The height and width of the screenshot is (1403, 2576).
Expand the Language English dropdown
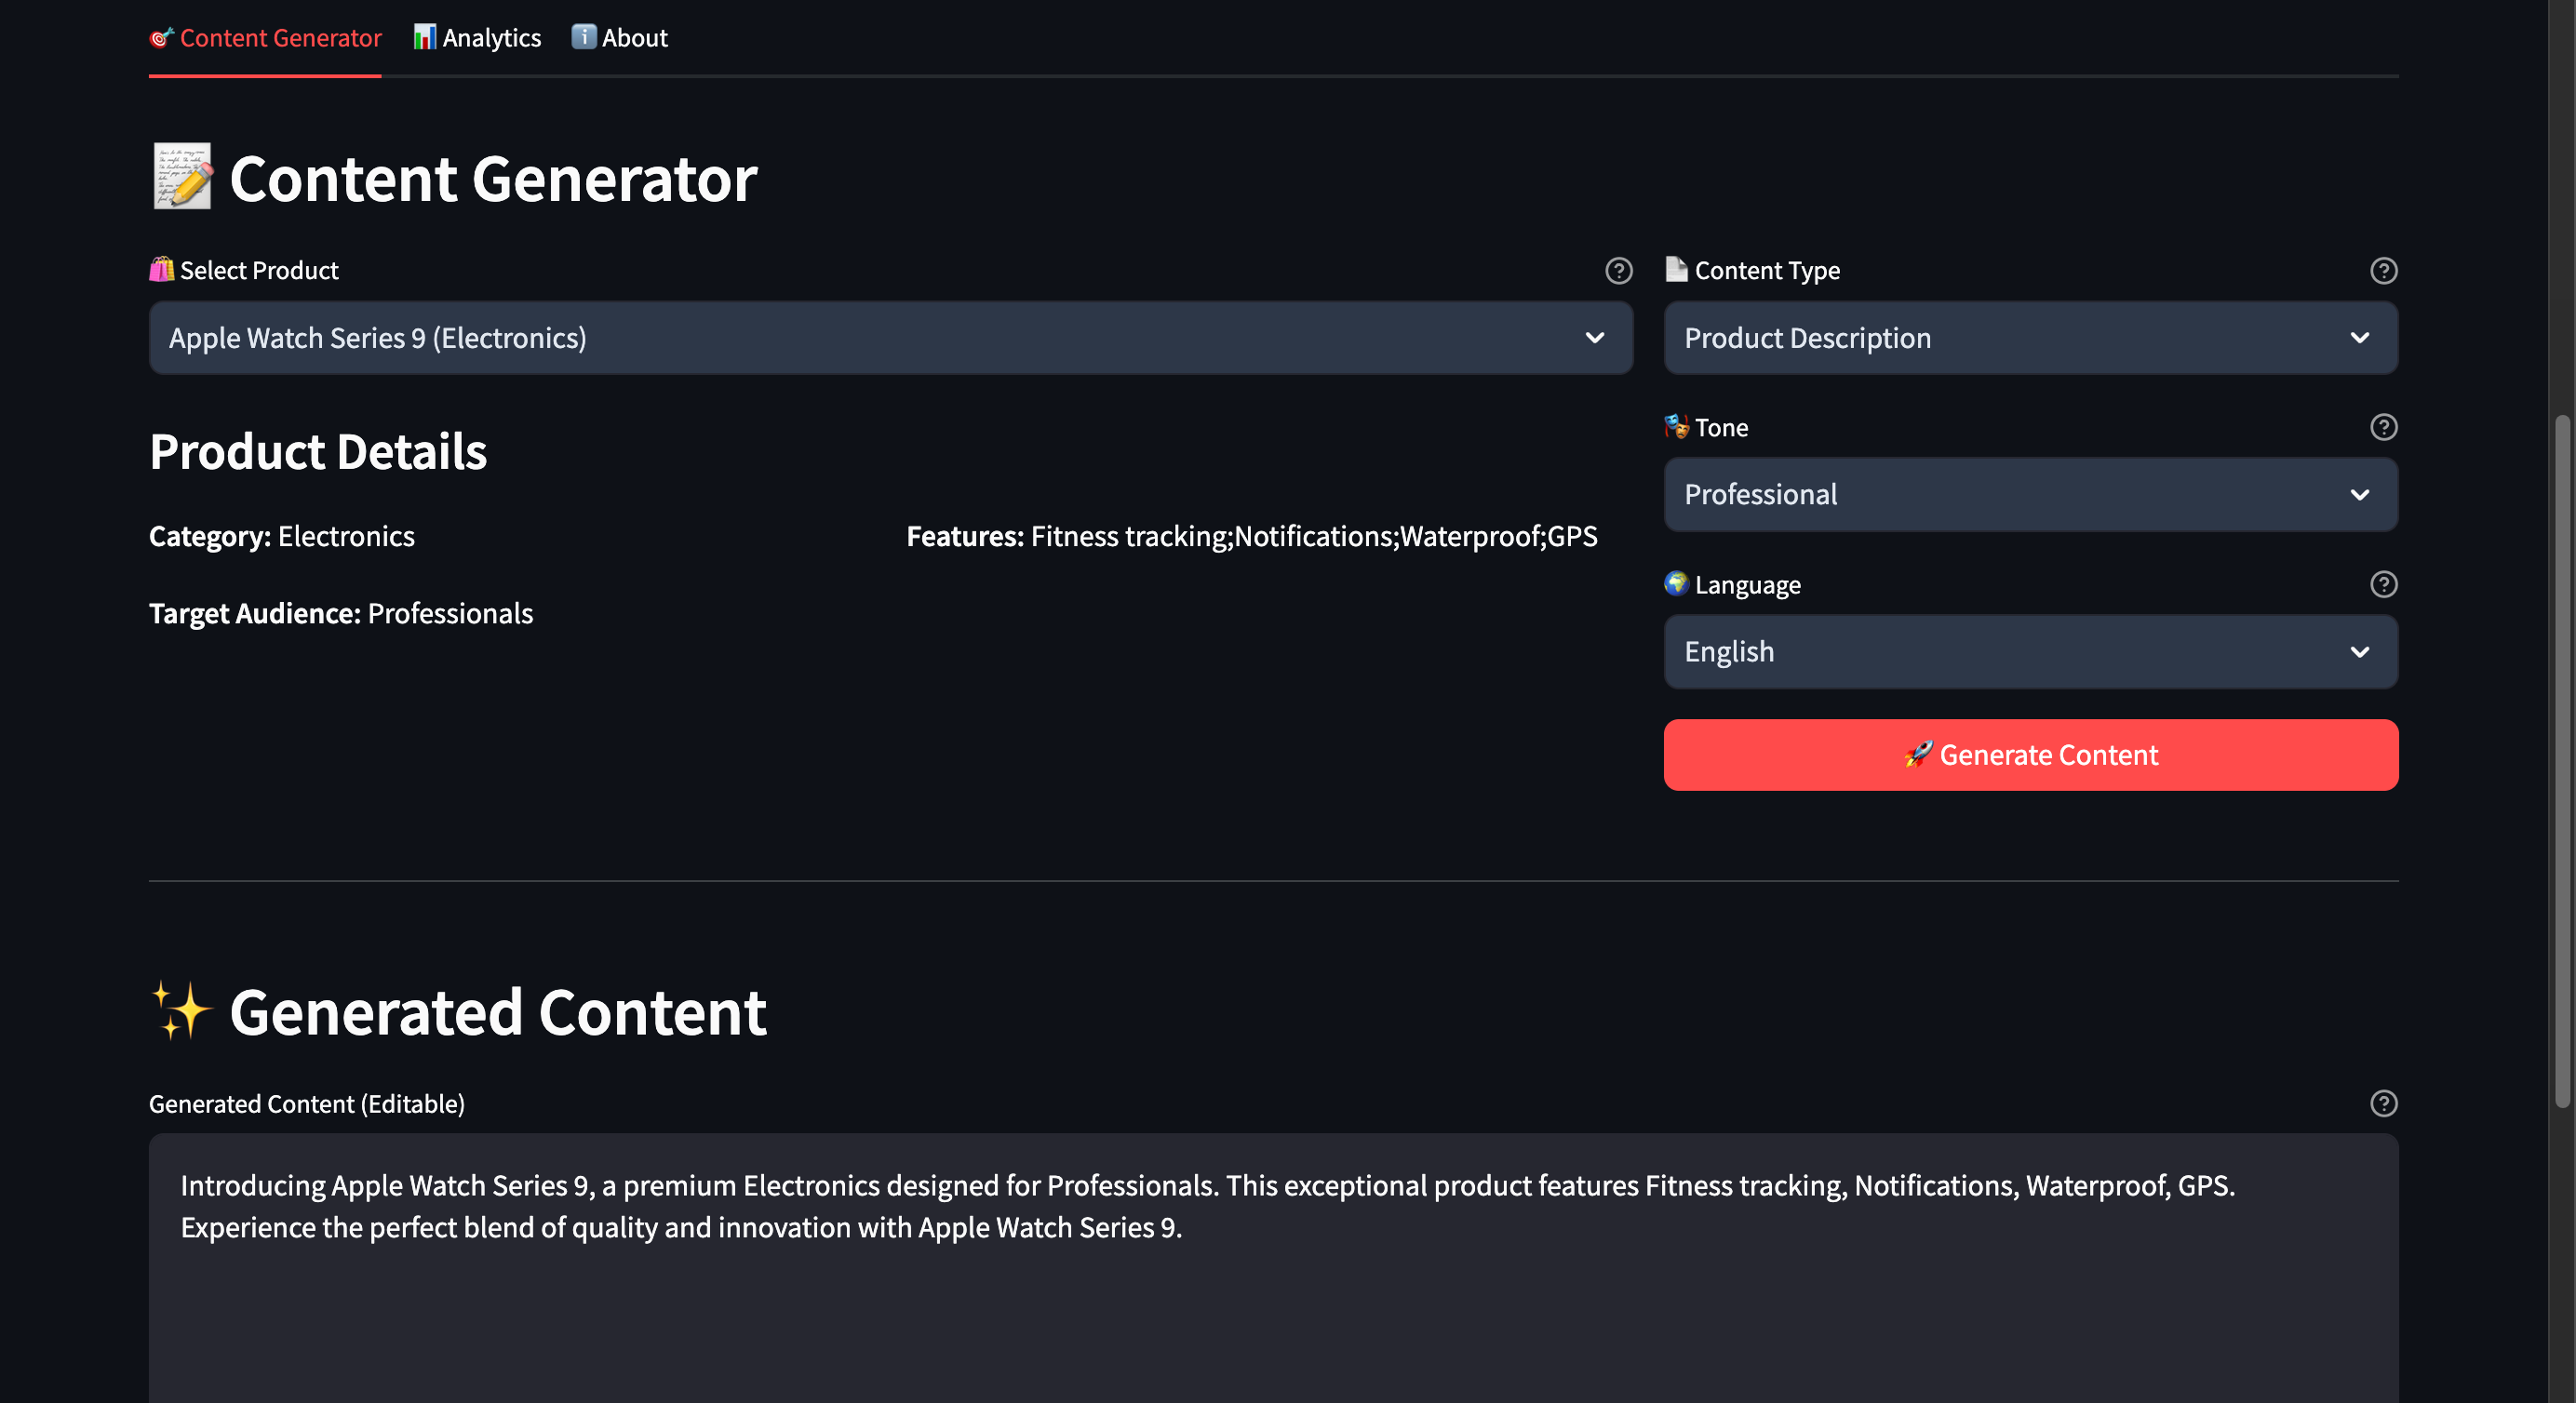[2030, 652]
